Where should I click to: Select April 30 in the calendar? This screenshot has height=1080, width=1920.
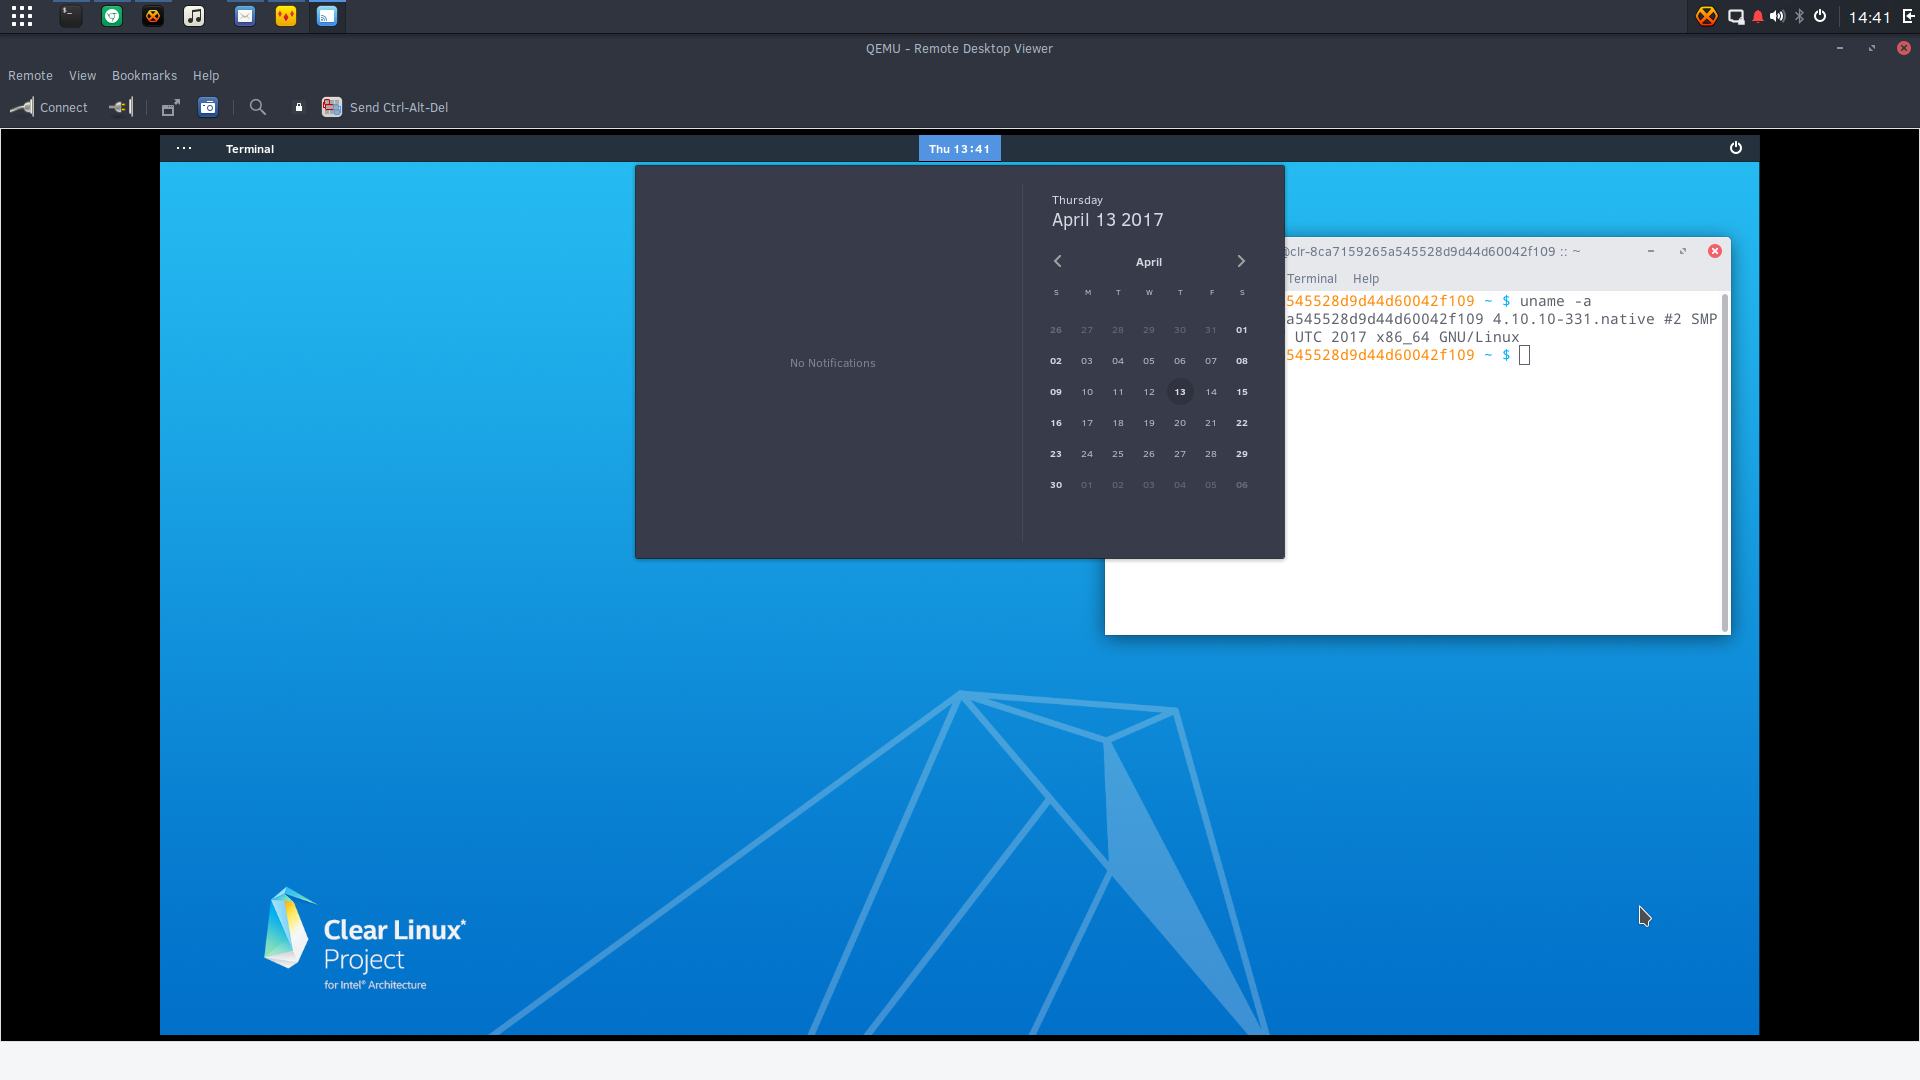pyautogui.click(x=1056, y=485)
